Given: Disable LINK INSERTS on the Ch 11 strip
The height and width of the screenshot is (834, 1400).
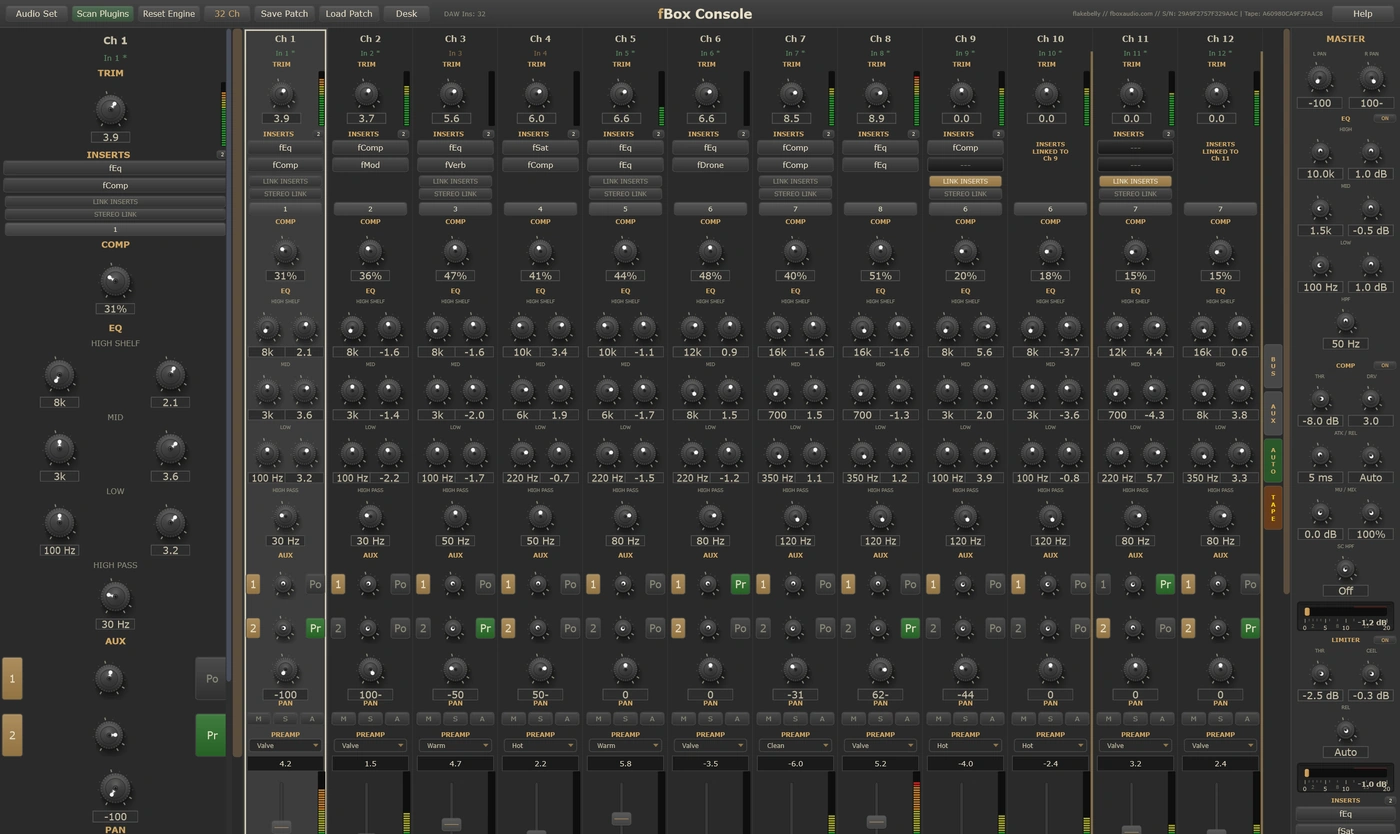Looking at the screenshot, I should (1135, 181).
